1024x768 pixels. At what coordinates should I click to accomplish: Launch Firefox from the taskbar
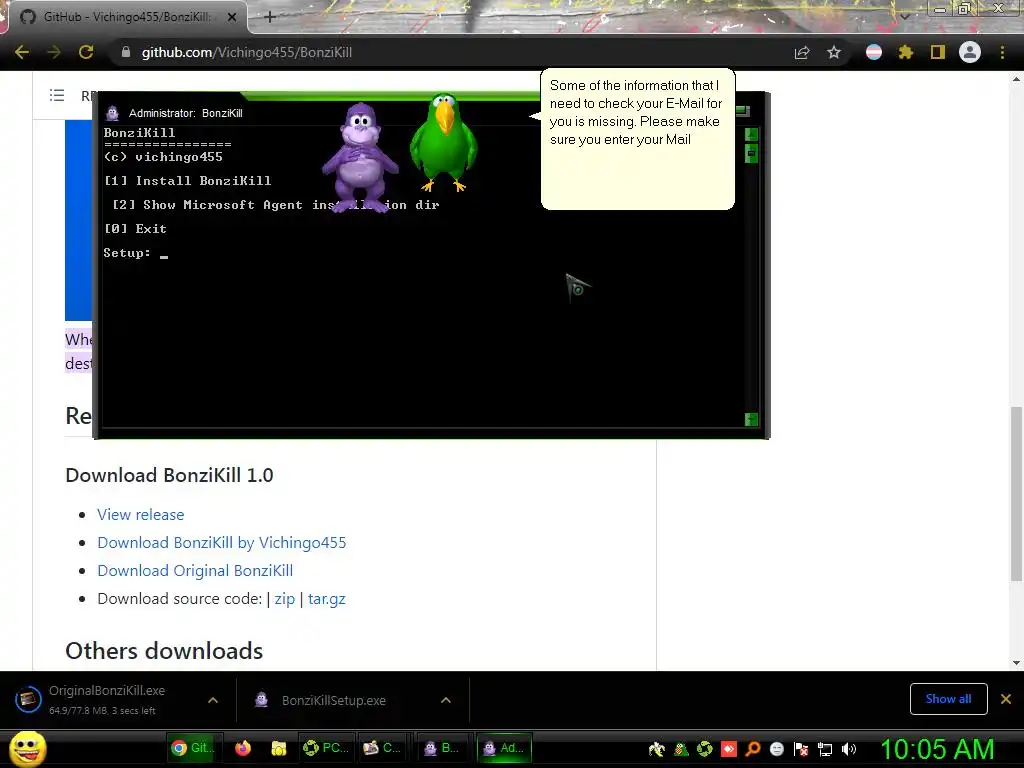coord(243,748)
